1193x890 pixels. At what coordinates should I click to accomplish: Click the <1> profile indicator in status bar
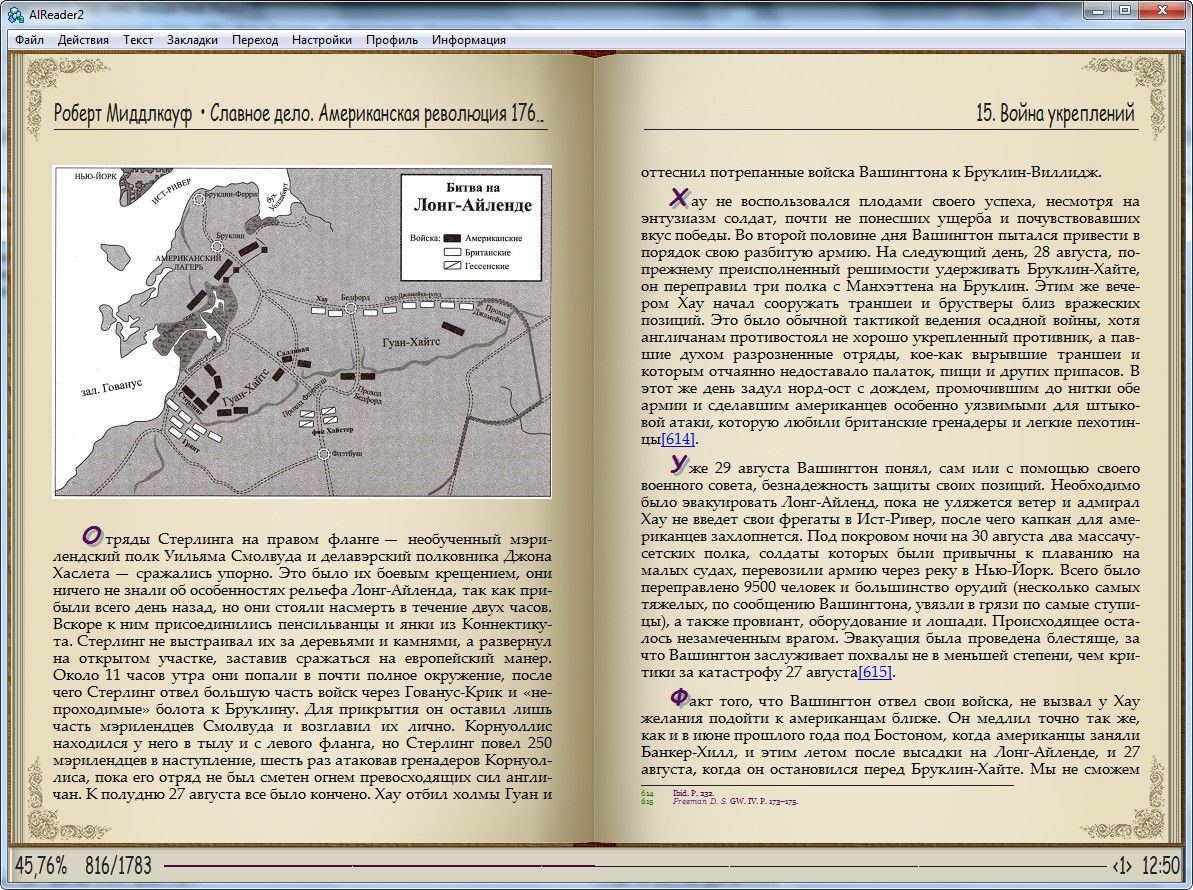pos(1122,865)
